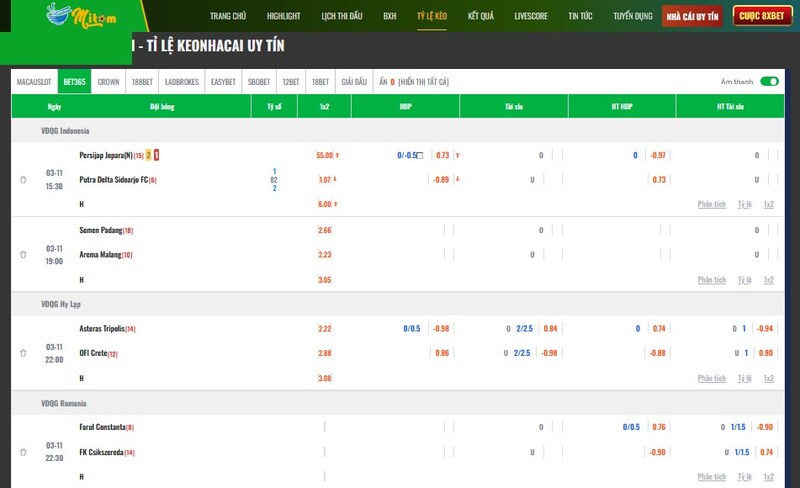Image resolution: width=800 pixels, height=488 pixels.
Task: Click yellow card badge next to Persijap Jepara
Action: tap(149, 155)
